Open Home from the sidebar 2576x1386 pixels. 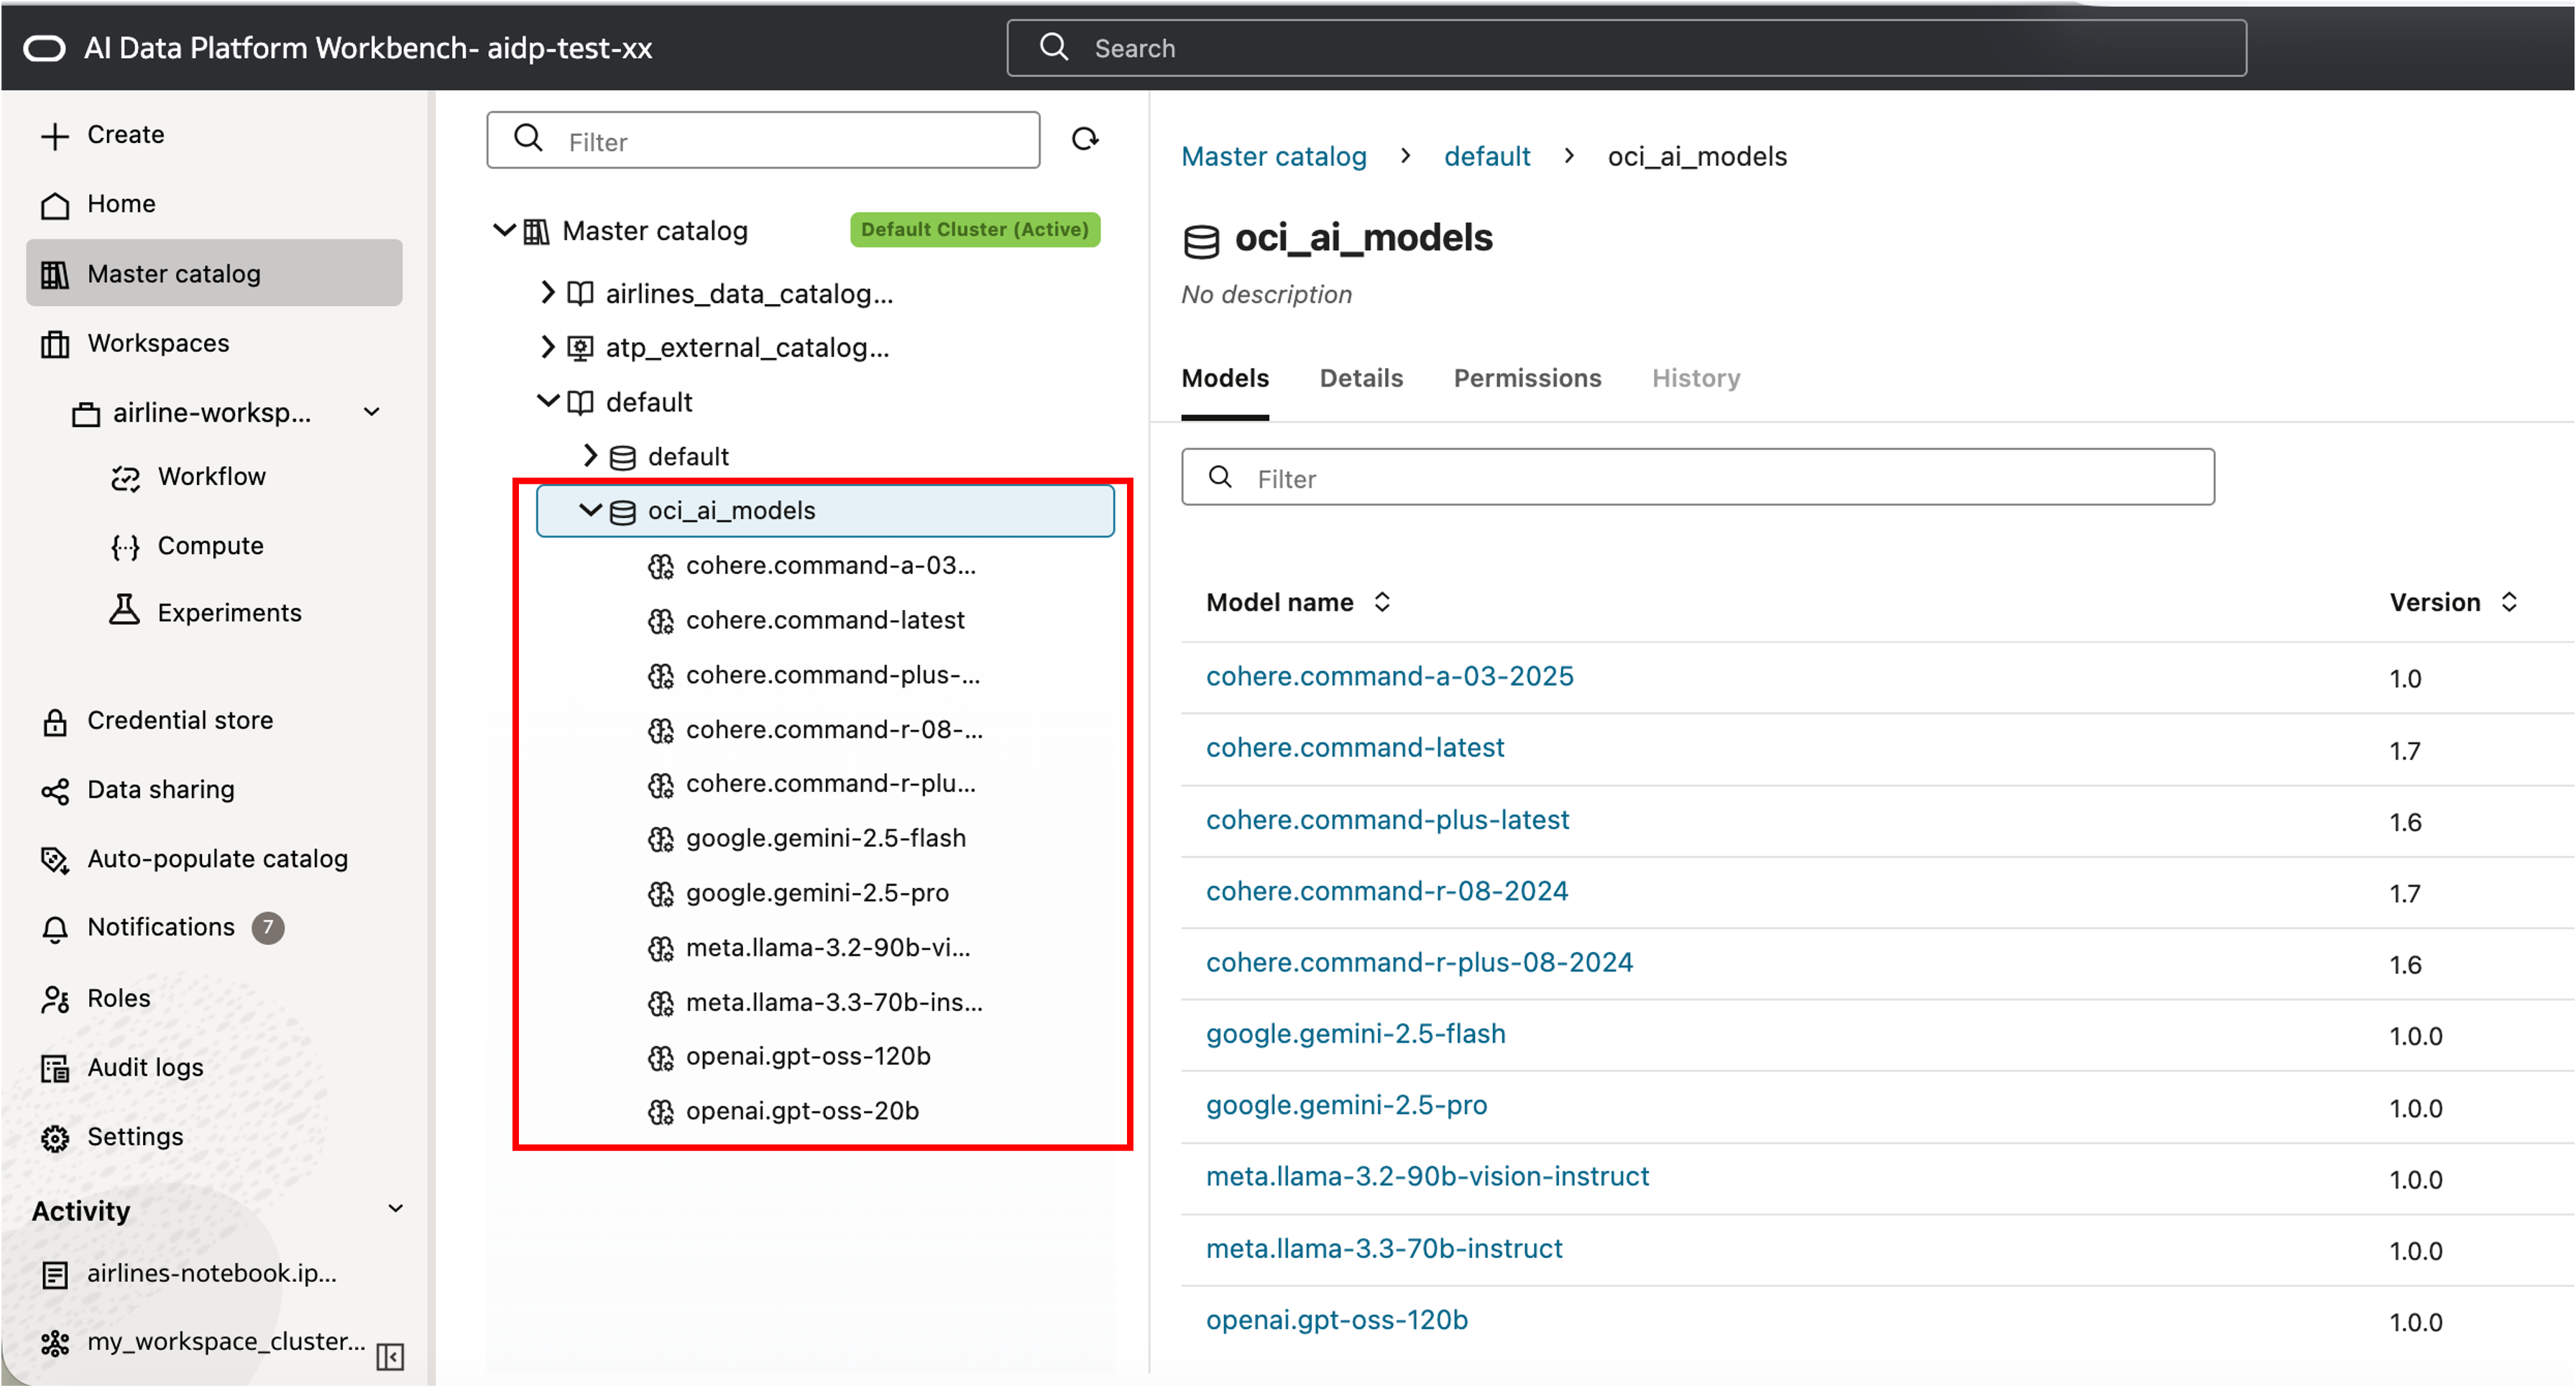coord(121,204)
